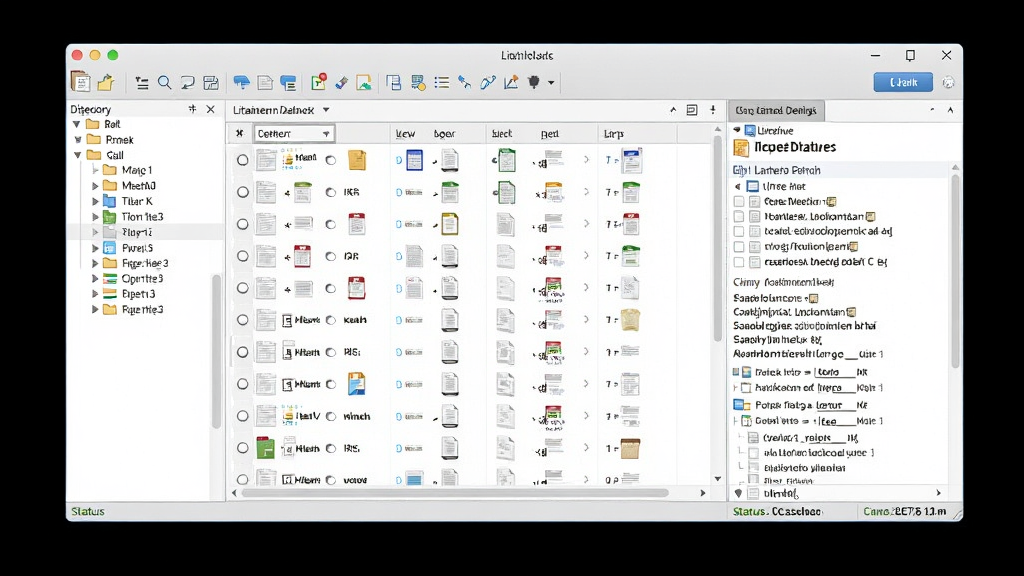
Task: Click the right arrow of the horizontal scrollbar
Action: pos(703,493)
